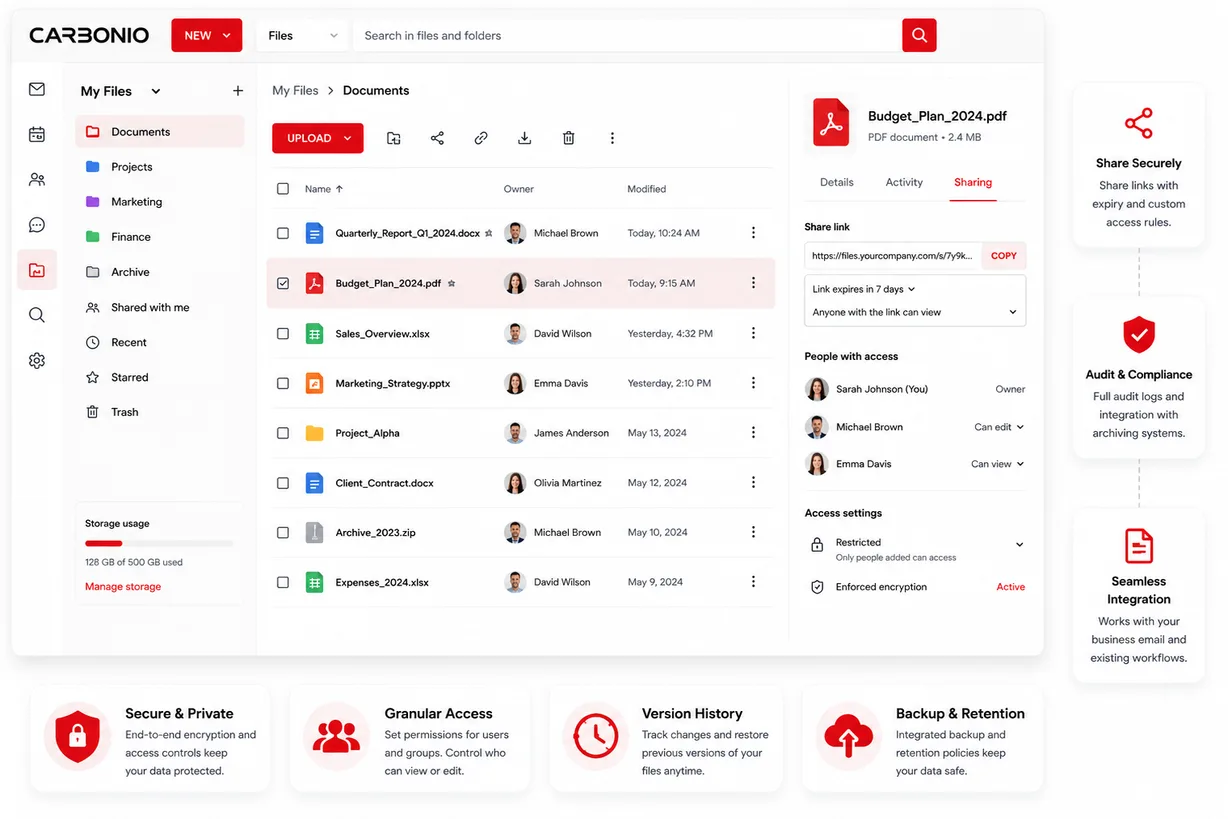Sort by the Modified column header
The width and height of the screenshot is (1228, 819).
(646, 189)
